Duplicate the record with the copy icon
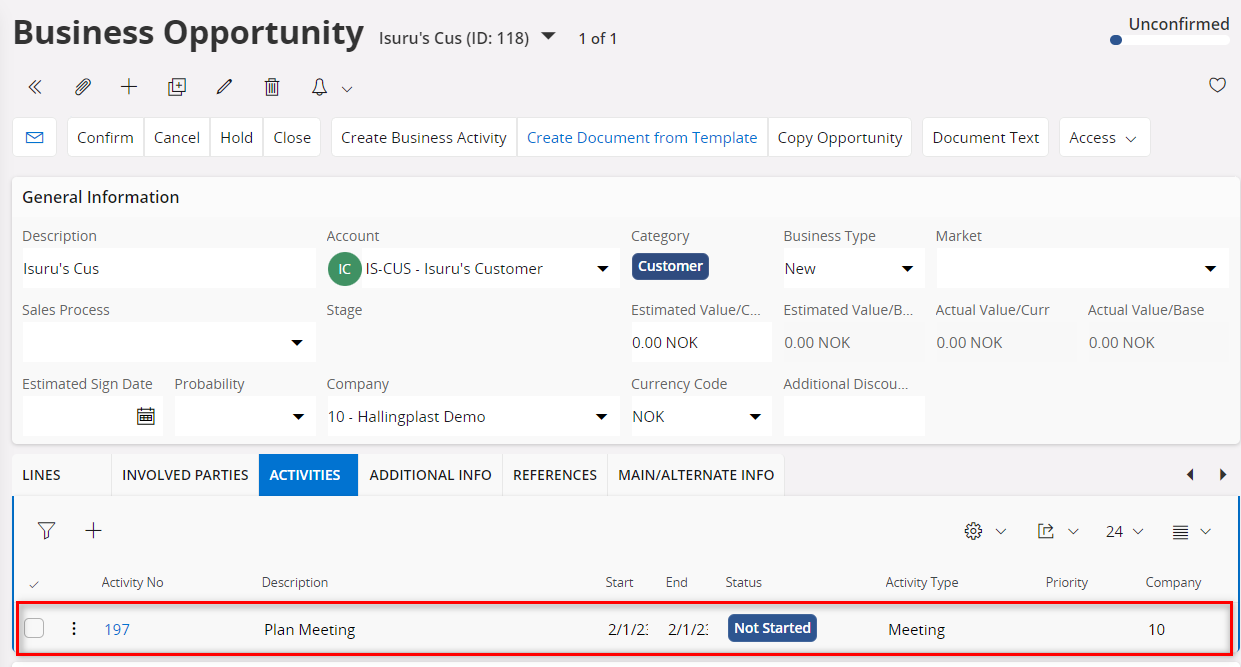1241x667 pixels. coord(177,87)
